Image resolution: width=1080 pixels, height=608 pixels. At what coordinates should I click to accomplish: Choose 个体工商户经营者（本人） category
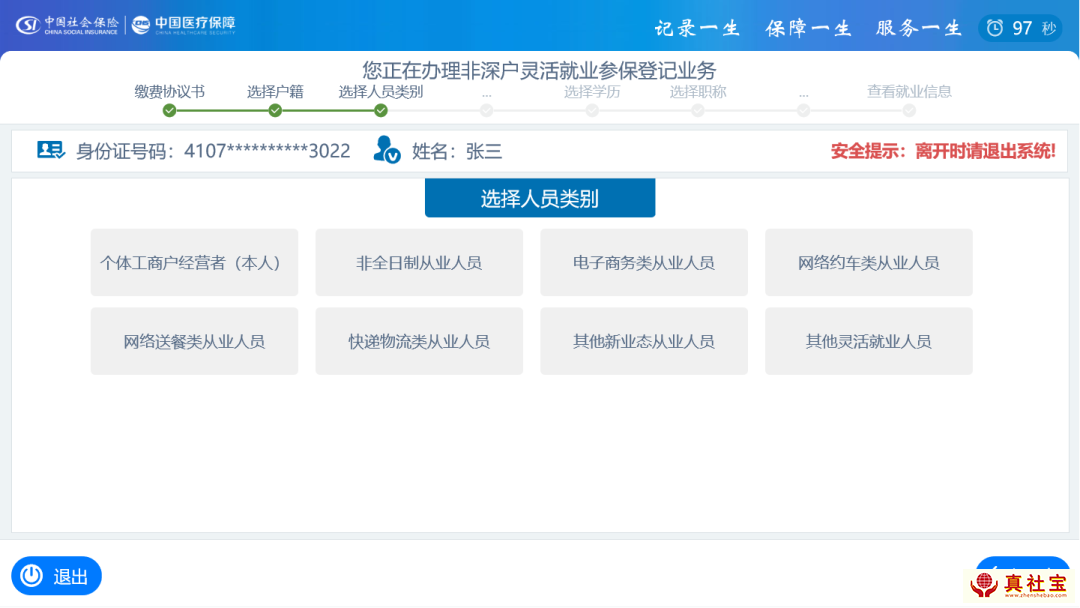(194, 263)
